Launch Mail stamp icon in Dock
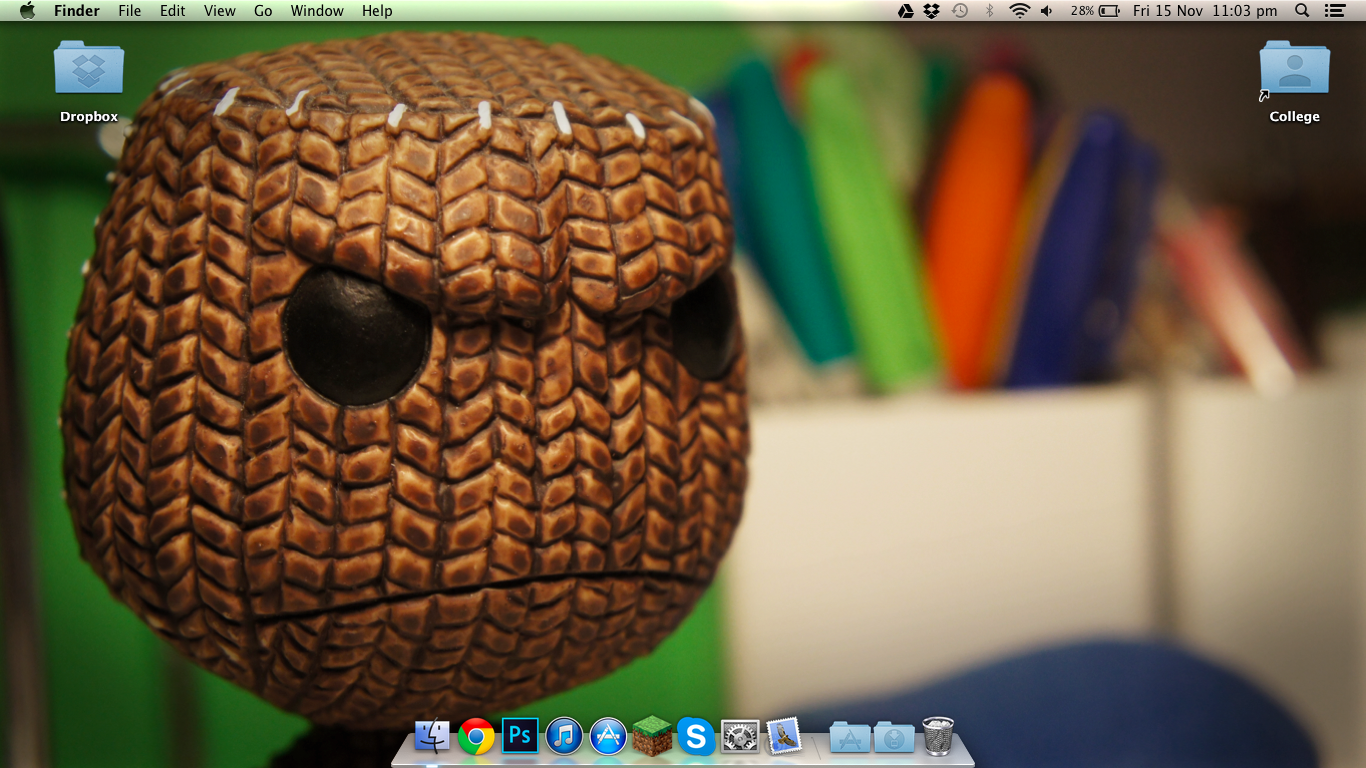 click(x=784, y=736)
